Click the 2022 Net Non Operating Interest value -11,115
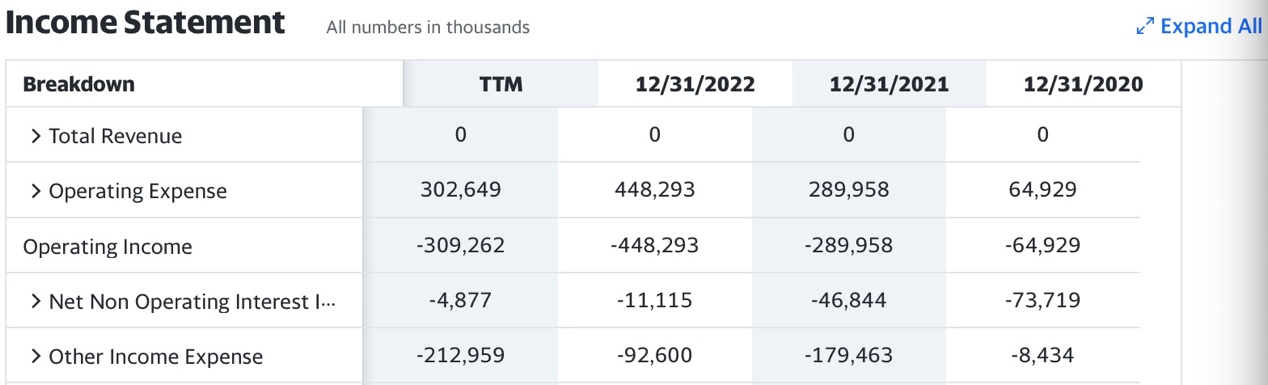The height and width of the screenshot is (385, 1268). click(x=654, y=300)
